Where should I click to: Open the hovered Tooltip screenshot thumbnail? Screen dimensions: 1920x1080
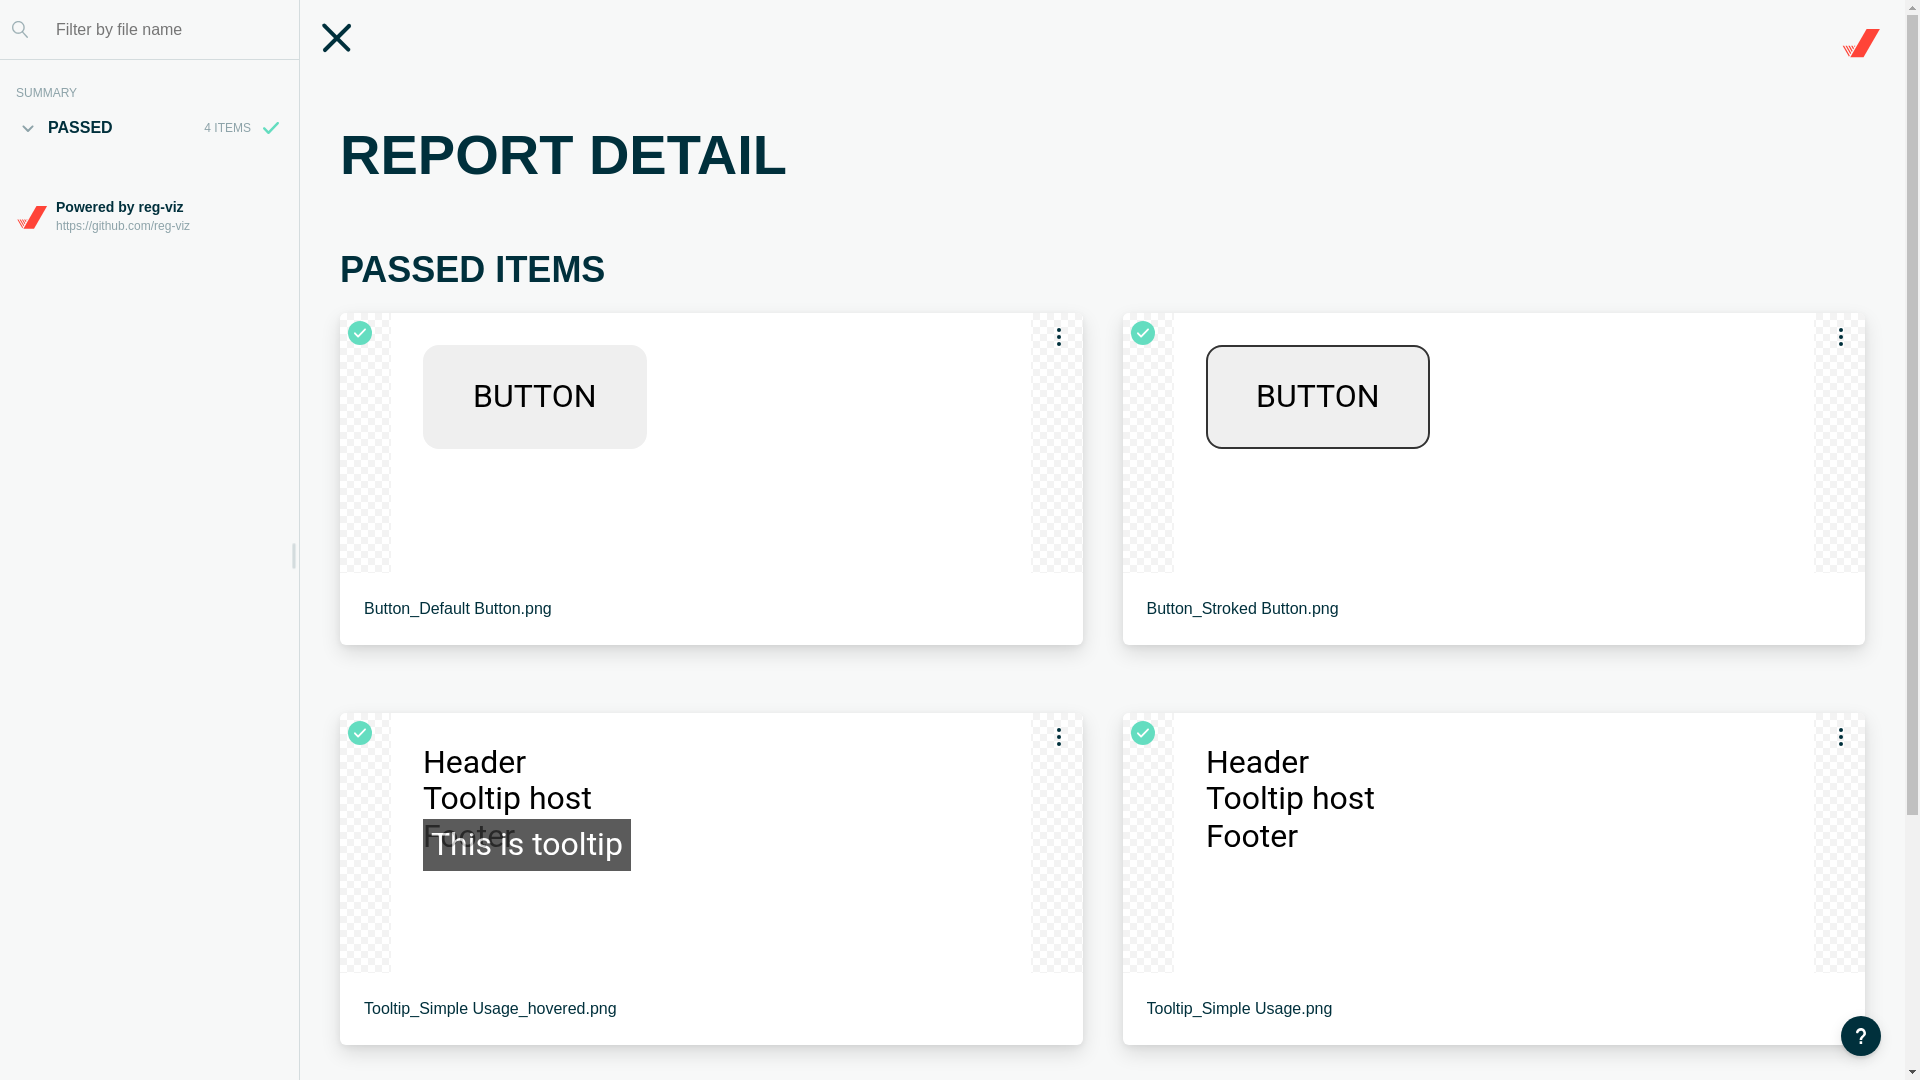tap(711, 843)
